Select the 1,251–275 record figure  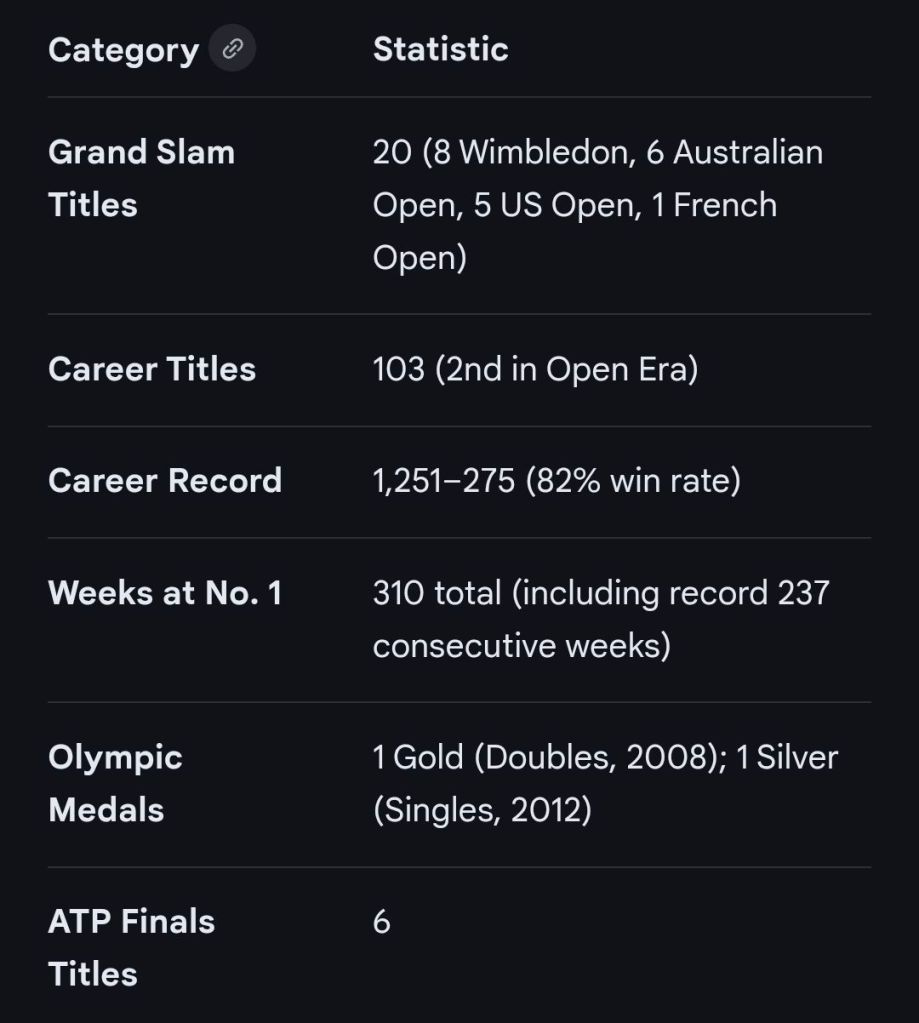point(443,481)
